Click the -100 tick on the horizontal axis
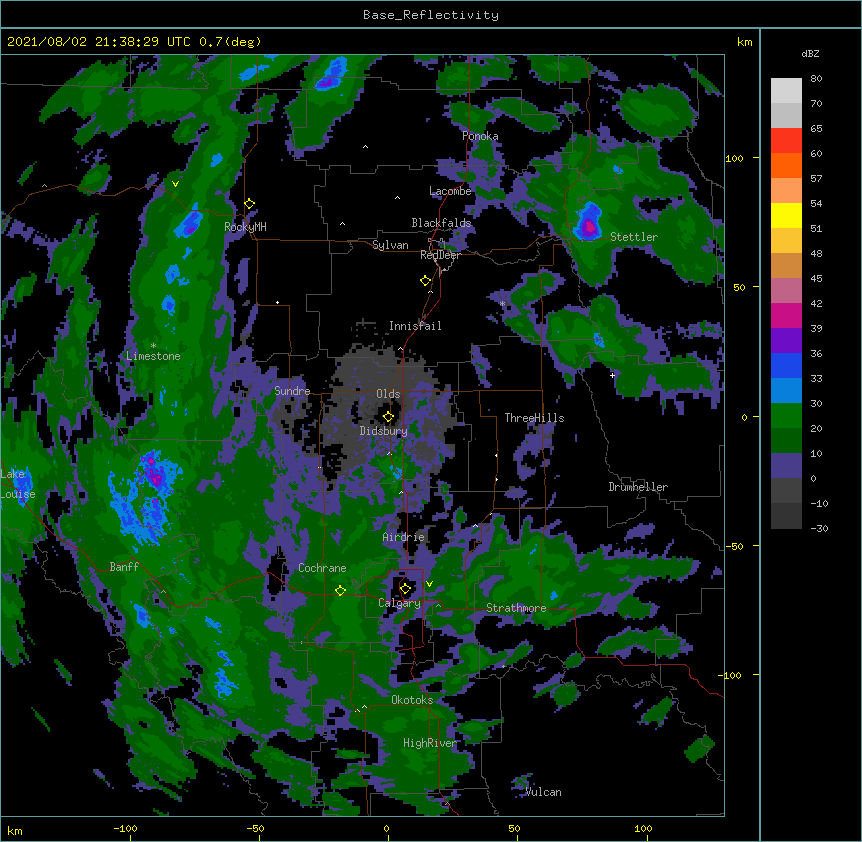Image resolution: width=862 pixels, height=842 pixels. tap(125, 828)
